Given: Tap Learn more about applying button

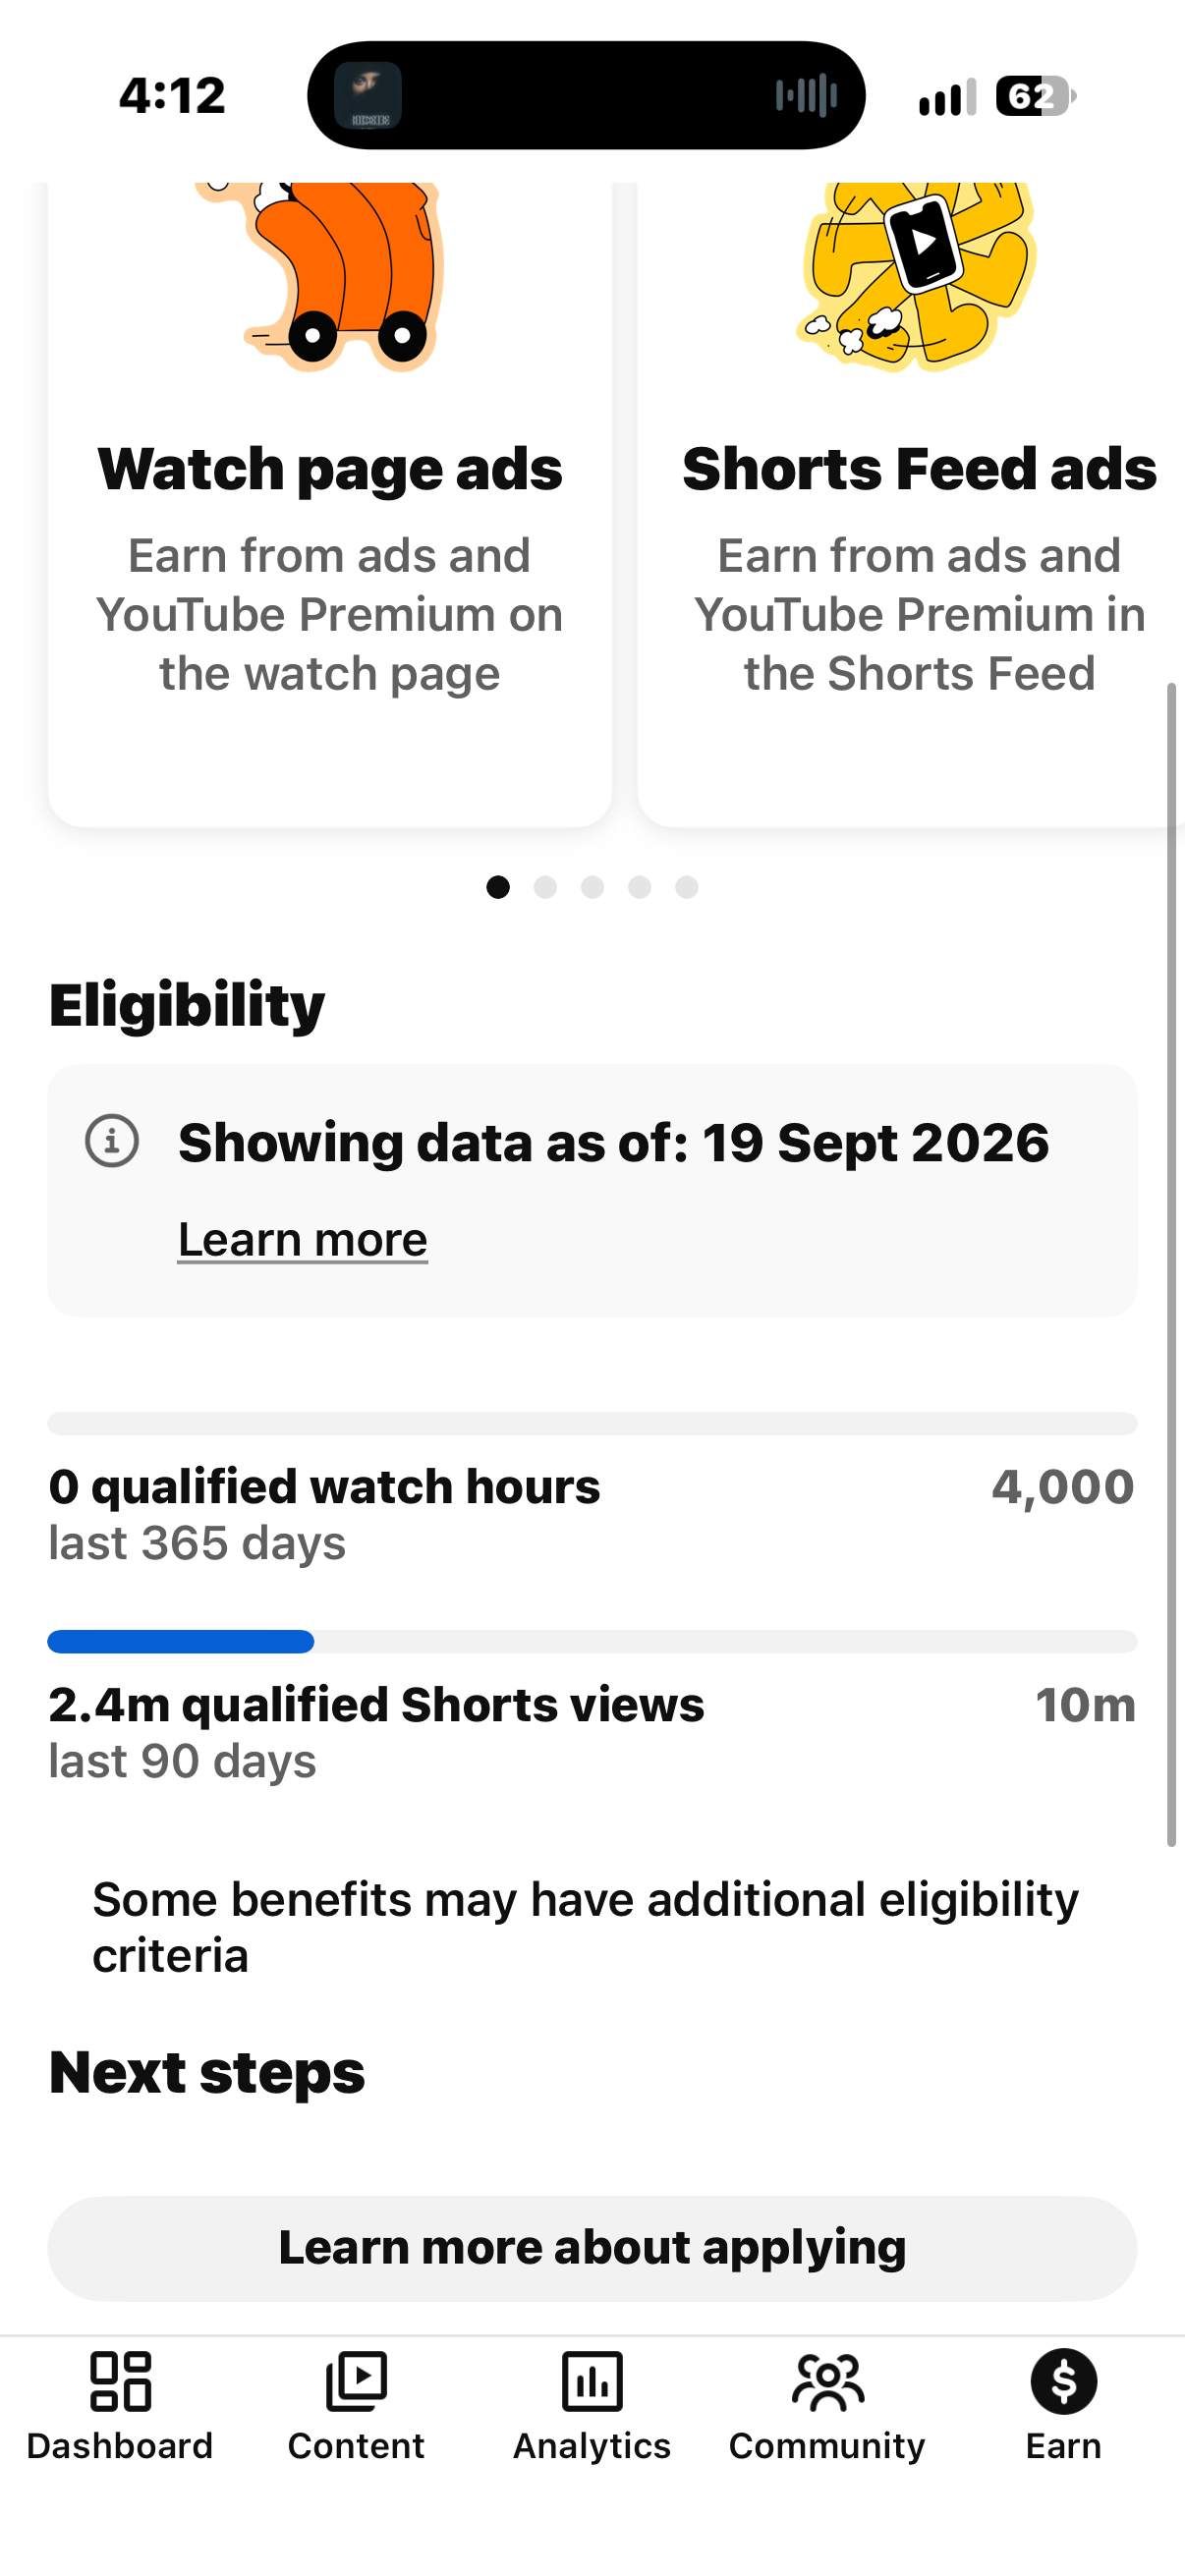Looking at the screenshot, I should (x=592, y=2248).
